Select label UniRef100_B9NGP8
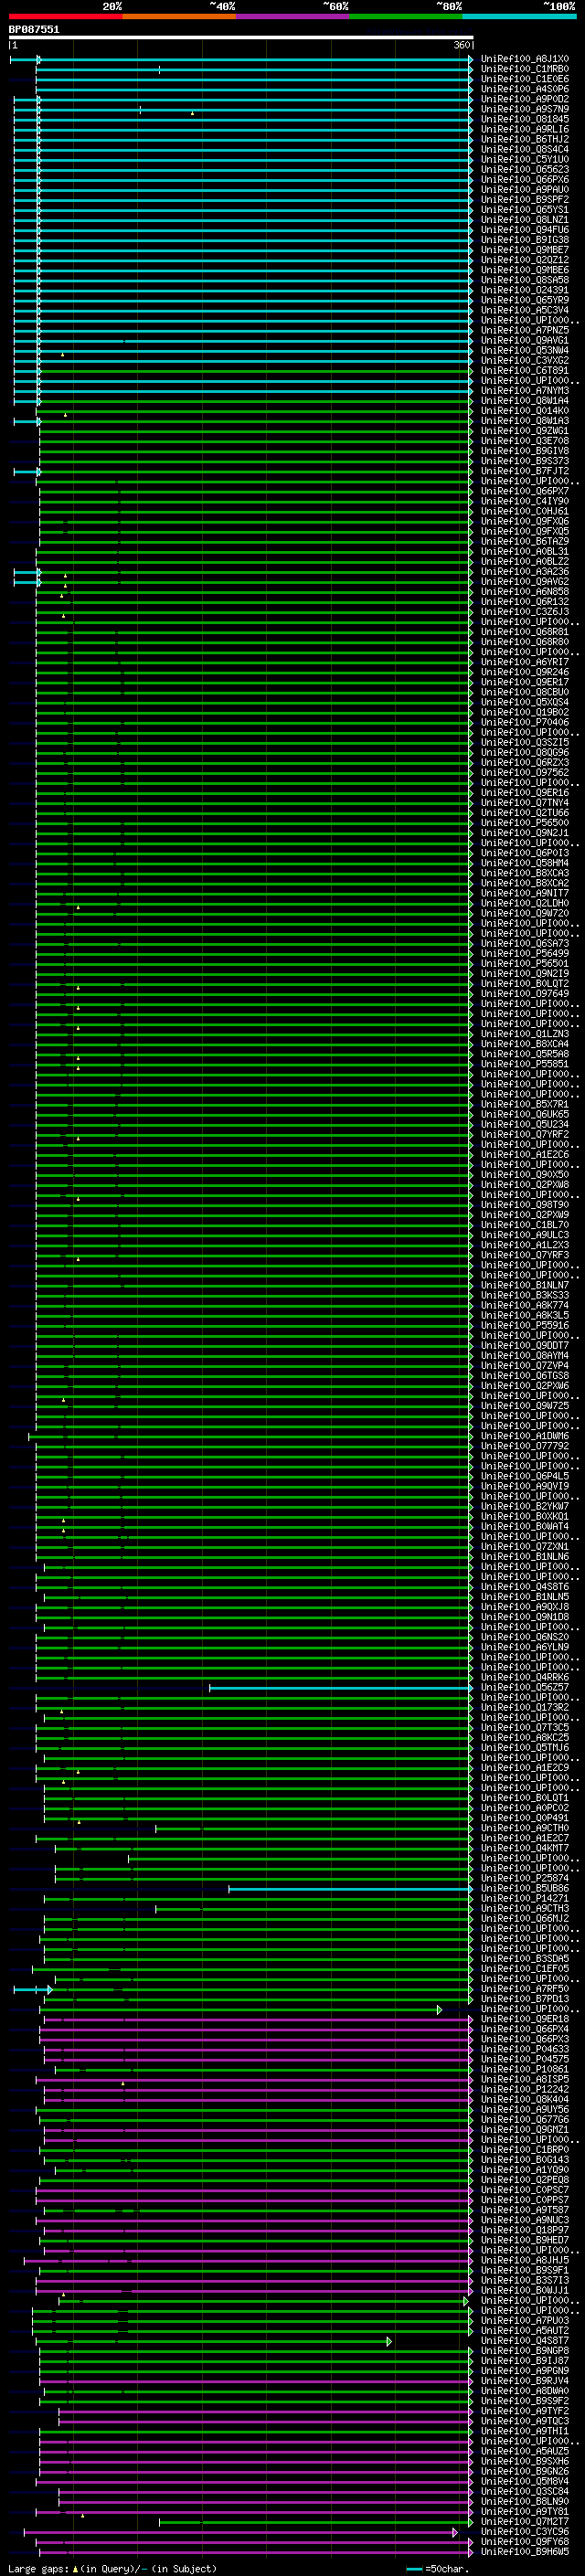 [525, 2350]
